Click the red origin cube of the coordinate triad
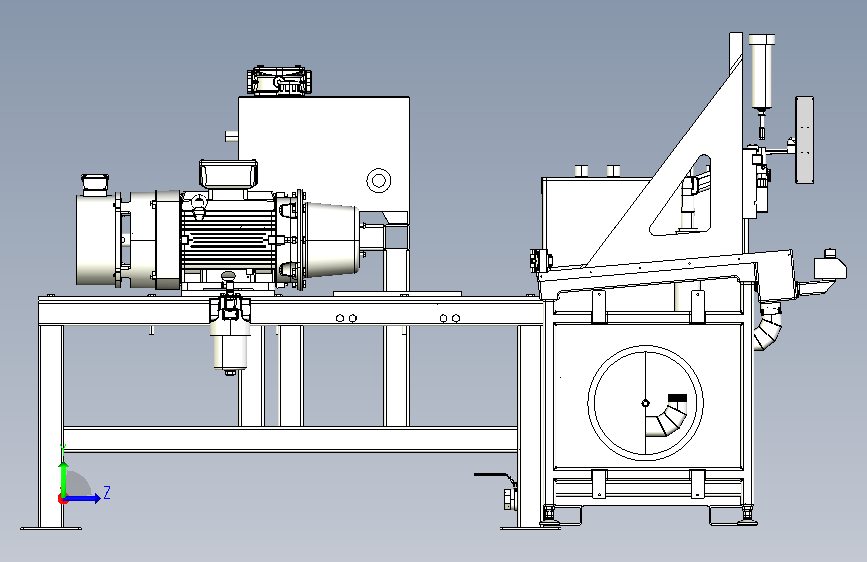Image resolution: width=867 pixels, height=562 pixels. point(62,499)
